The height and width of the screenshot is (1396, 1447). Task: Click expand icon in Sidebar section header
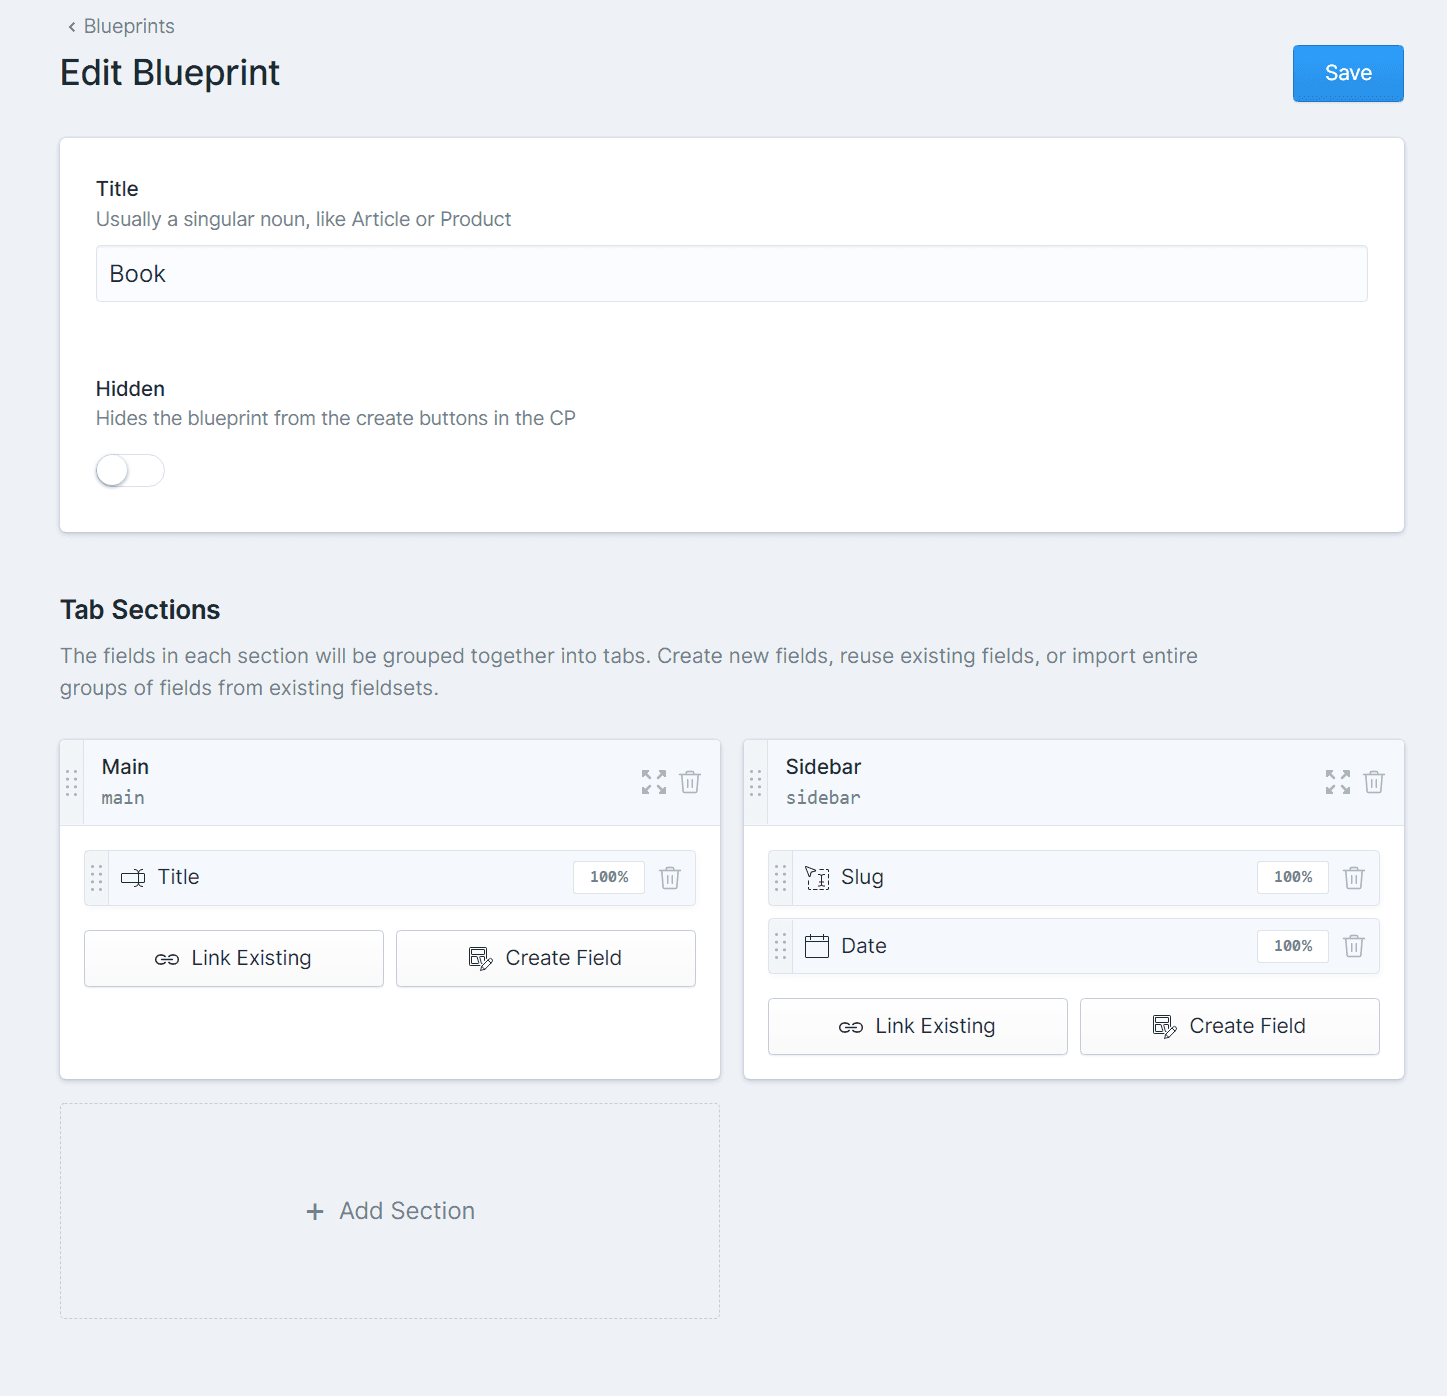click(x=1338, y=782)
